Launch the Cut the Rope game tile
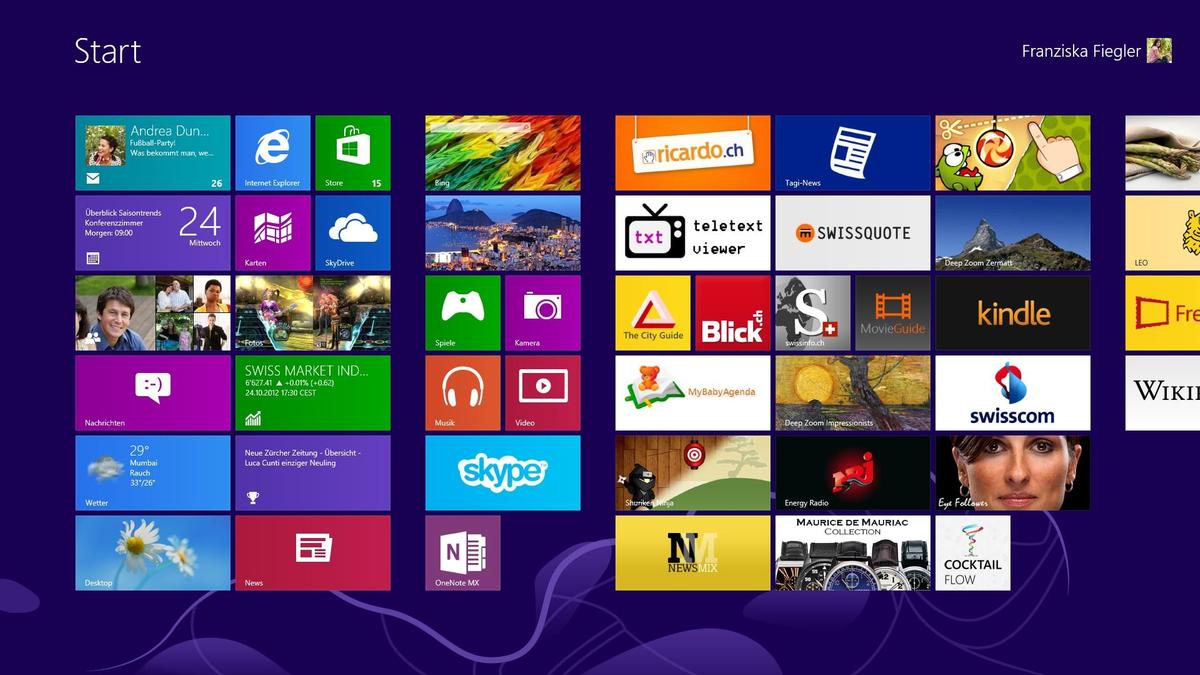Image resolution: width=1200 pixels, height=675 pixels. click(1013, 153)
